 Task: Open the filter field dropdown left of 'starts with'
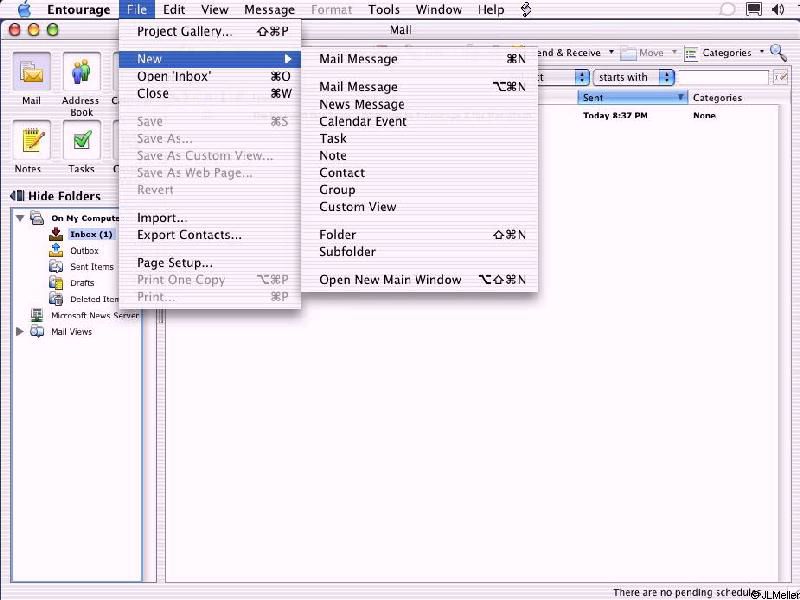[582, 78]
